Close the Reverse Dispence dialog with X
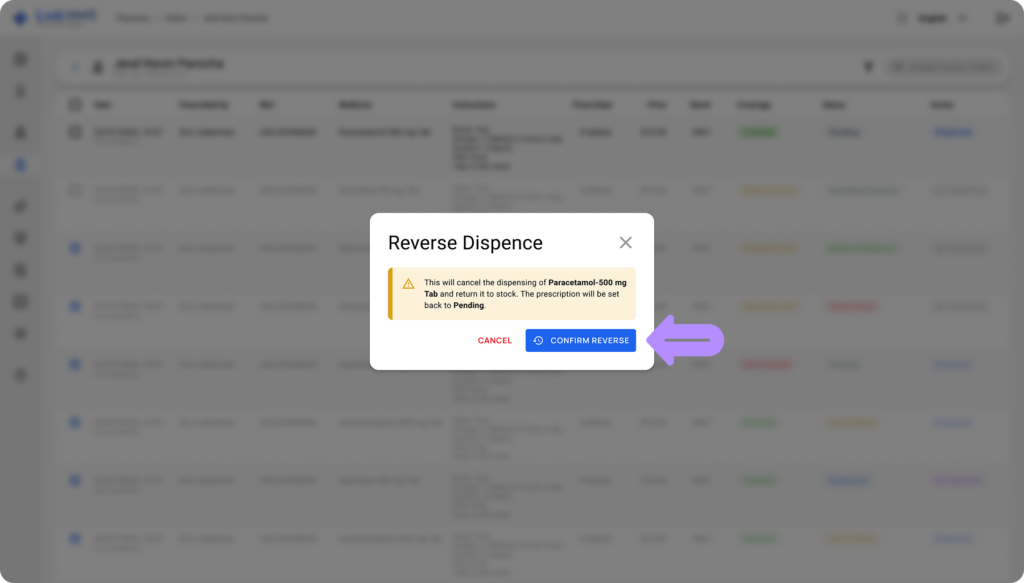The width and height of the screenshot is (1024, 583). 626,243
